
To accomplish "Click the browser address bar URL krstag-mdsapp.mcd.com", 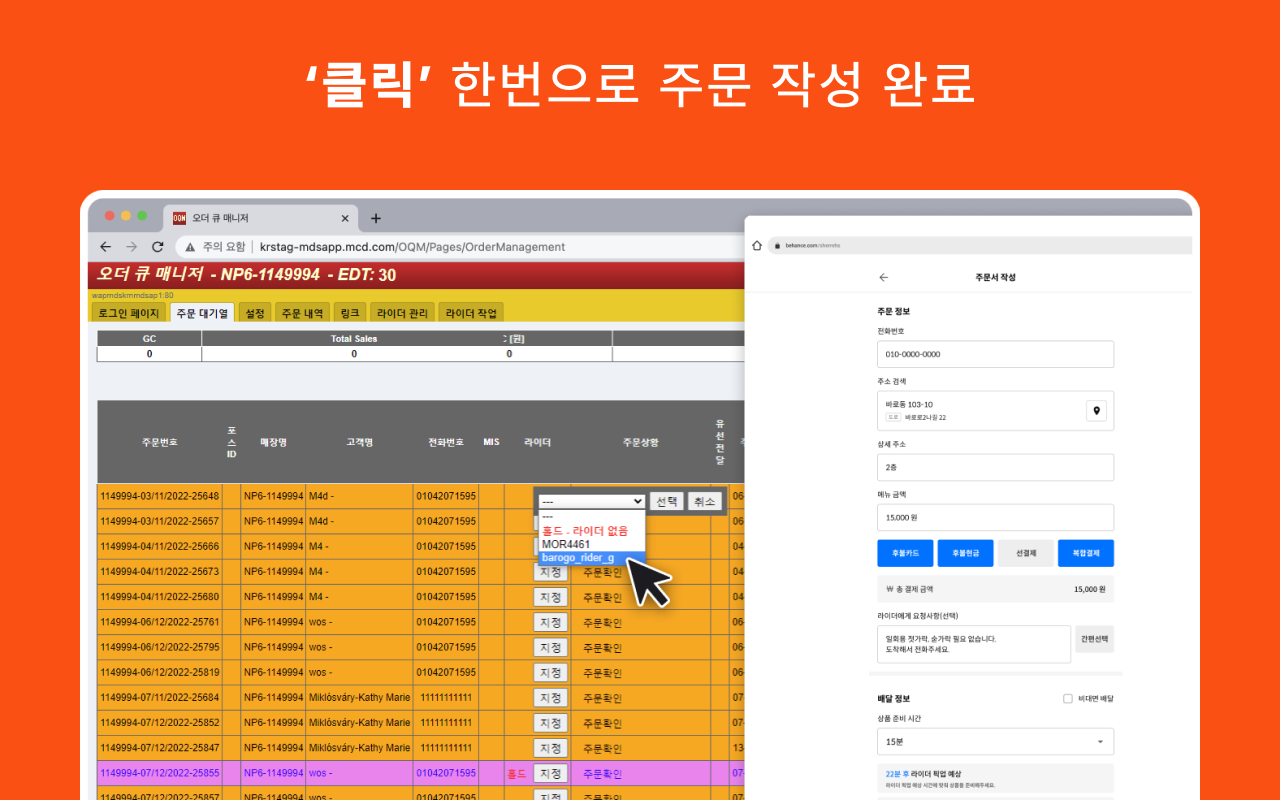I will [x=412, y=247].
